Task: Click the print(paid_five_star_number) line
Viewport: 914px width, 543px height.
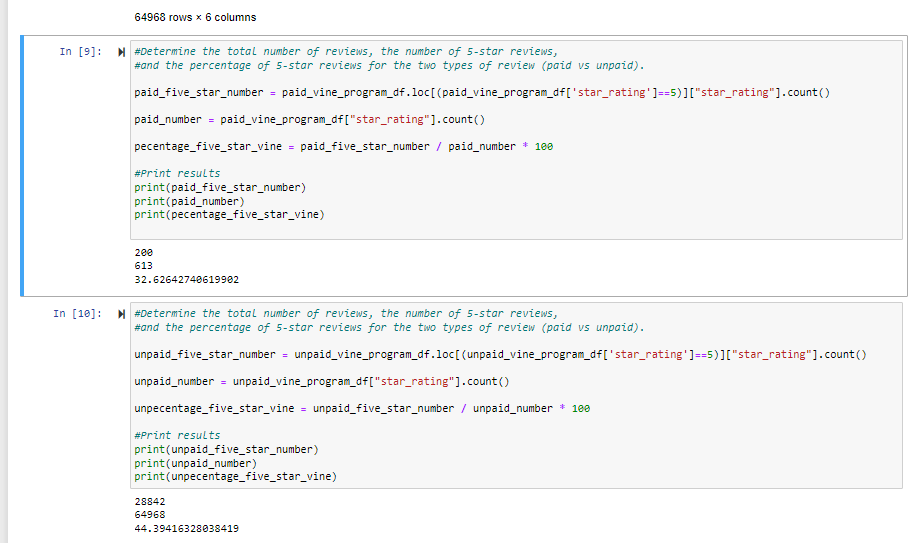Action: click(220, 188)
